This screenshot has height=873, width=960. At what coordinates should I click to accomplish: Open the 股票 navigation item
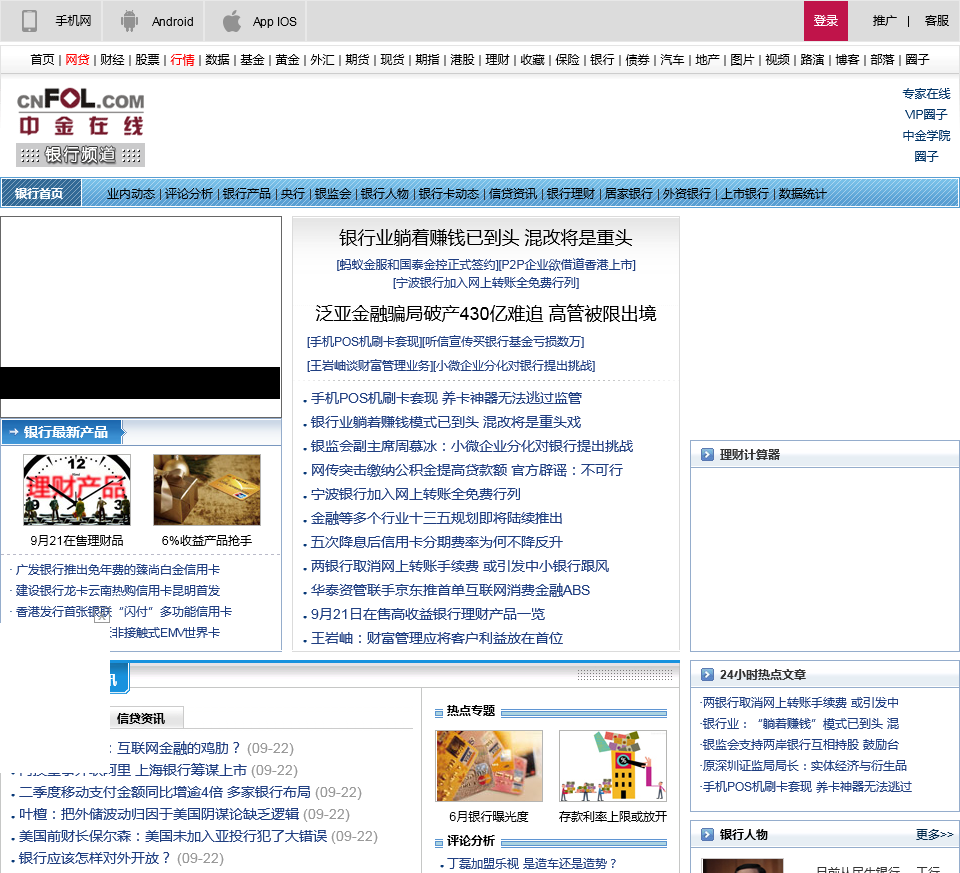point(147,59)
